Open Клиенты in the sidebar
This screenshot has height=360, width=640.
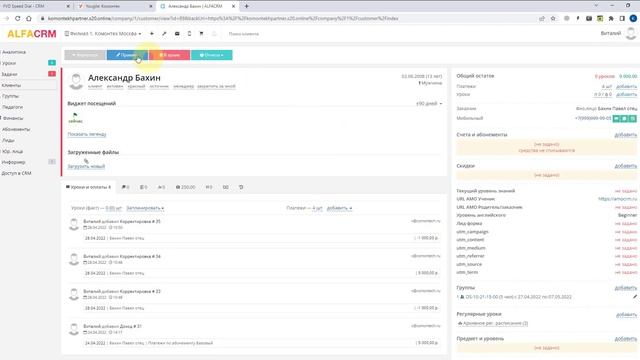pos(11,85)
